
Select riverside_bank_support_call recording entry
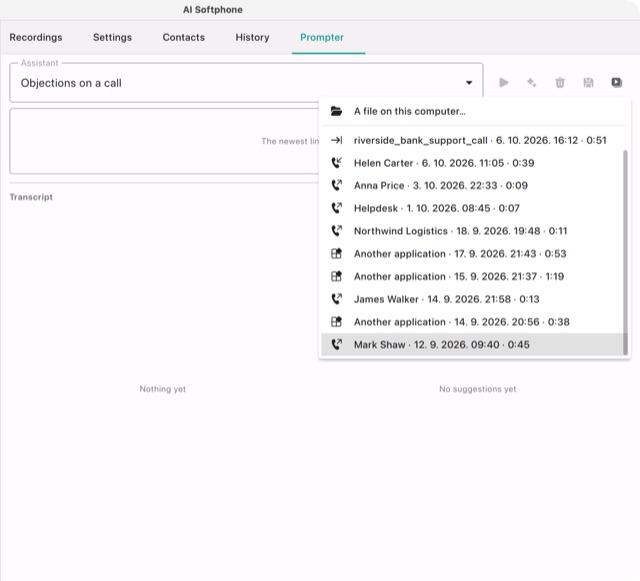tap(475, 140)
